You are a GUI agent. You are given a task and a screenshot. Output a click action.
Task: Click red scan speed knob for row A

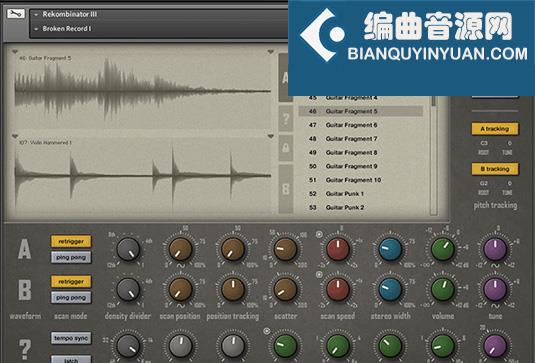coord(338,249)
